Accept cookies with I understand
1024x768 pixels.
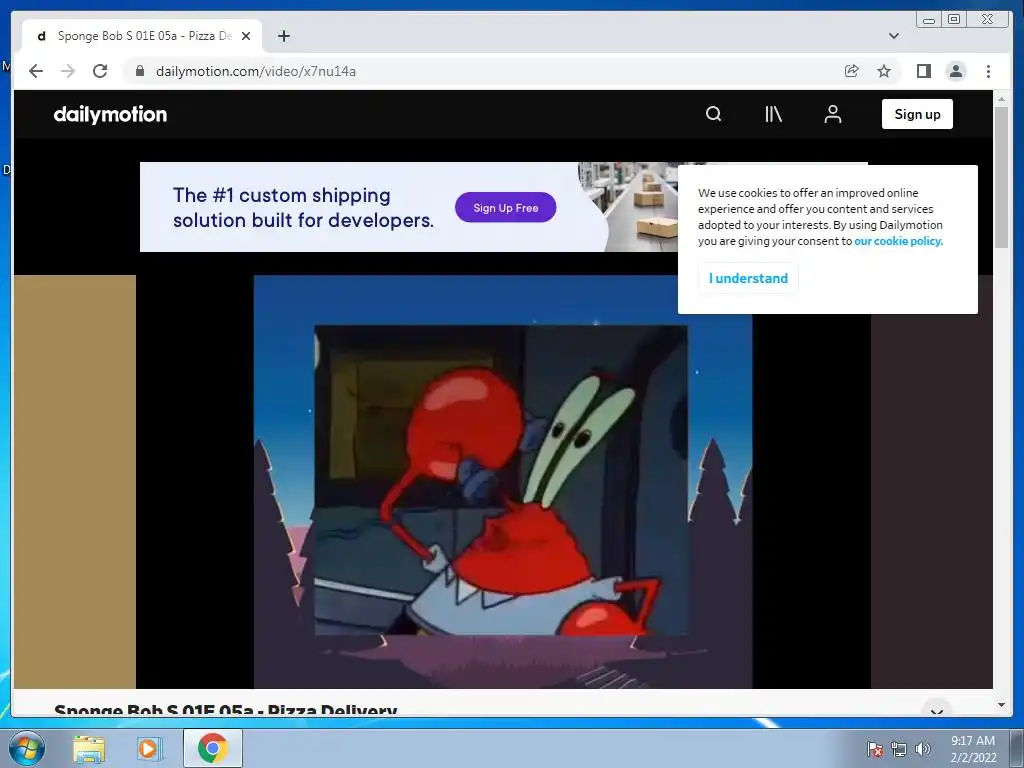coord(748,278)
